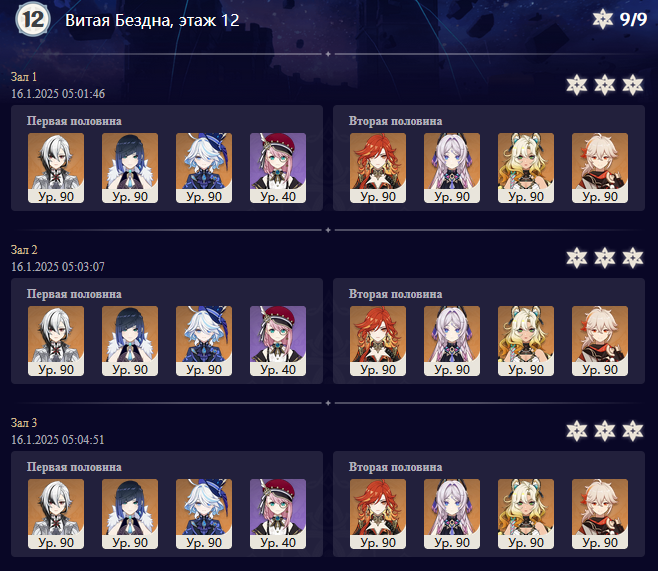This screenshot has height=571, width=658.
Task: Click black-and-white haired character in Зал 3
Action: (x=56, y=514)
